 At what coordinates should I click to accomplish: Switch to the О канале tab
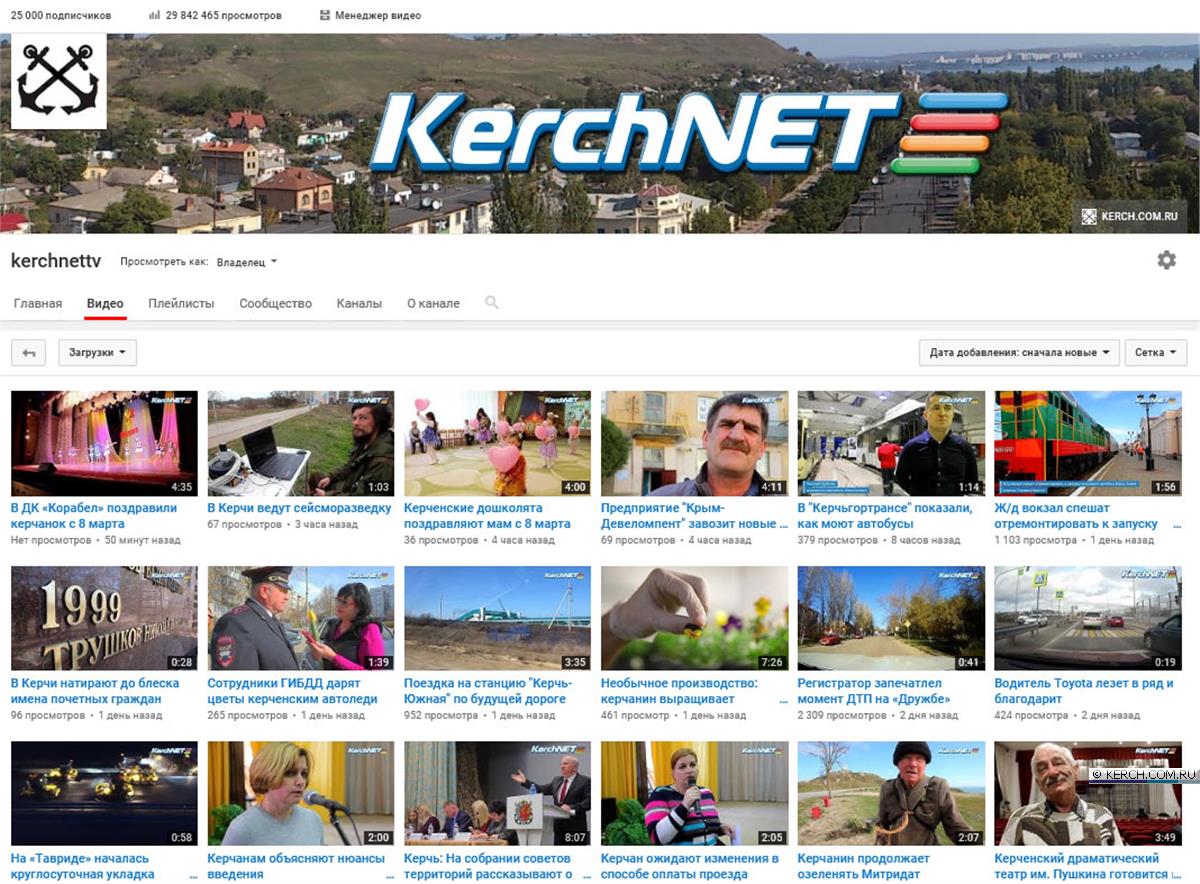click(x=433, y=304)
